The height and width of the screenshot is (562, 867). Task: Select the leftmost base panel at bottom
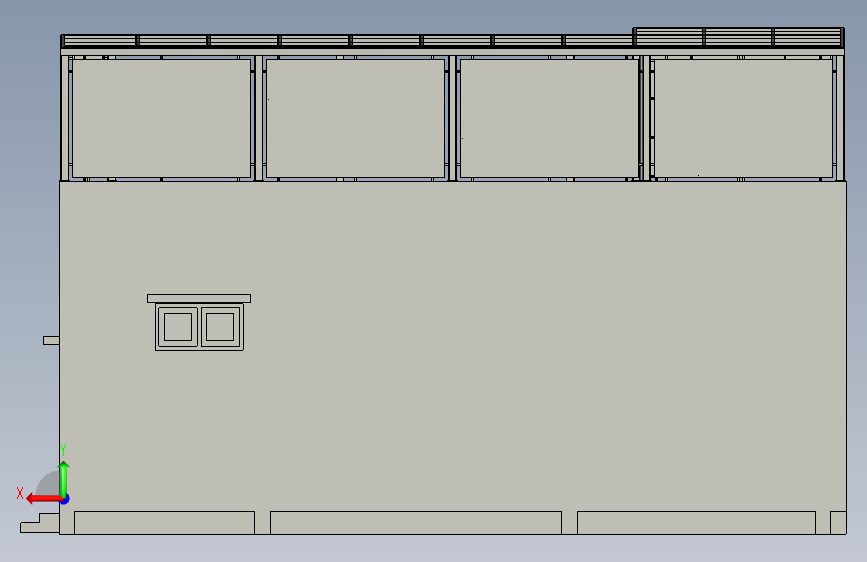pyautogui.click(x=165, y=523)
